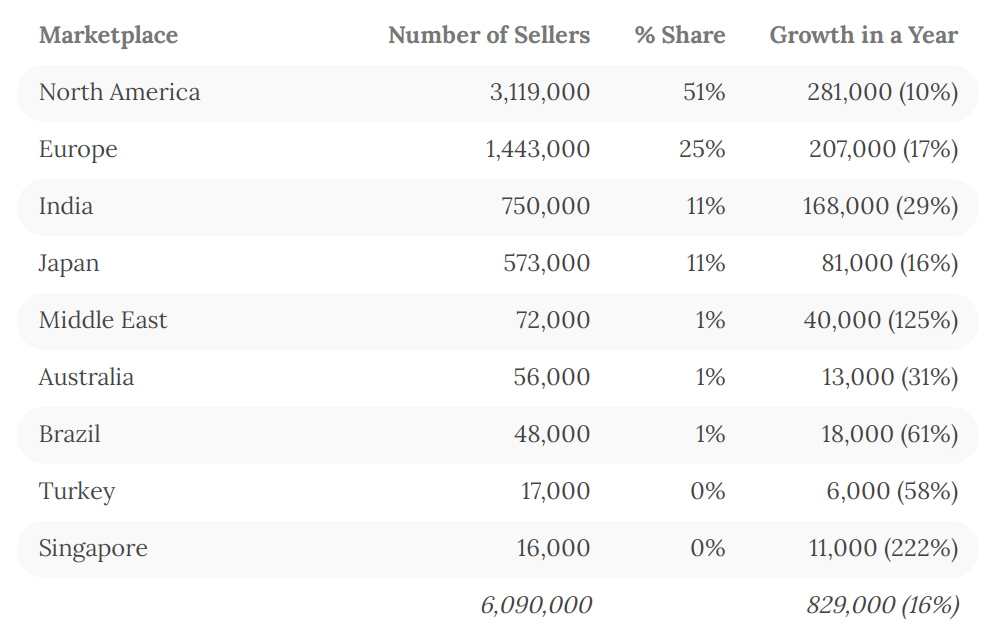Click the Growth in a Year header
This screenshot has height=637, width=1007.
[x=863, y=35]
